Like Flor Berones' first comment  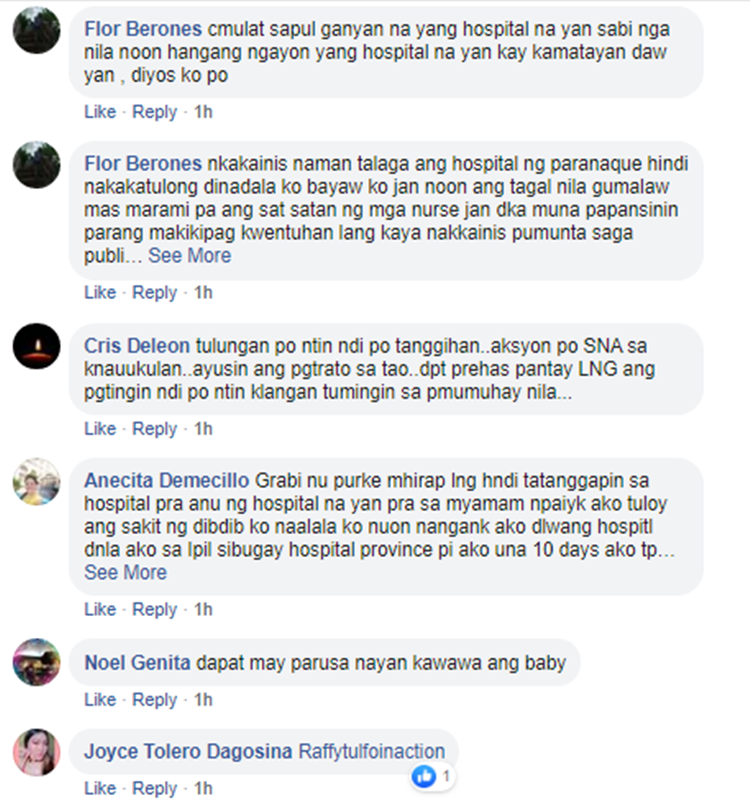(x=100, y=111)
